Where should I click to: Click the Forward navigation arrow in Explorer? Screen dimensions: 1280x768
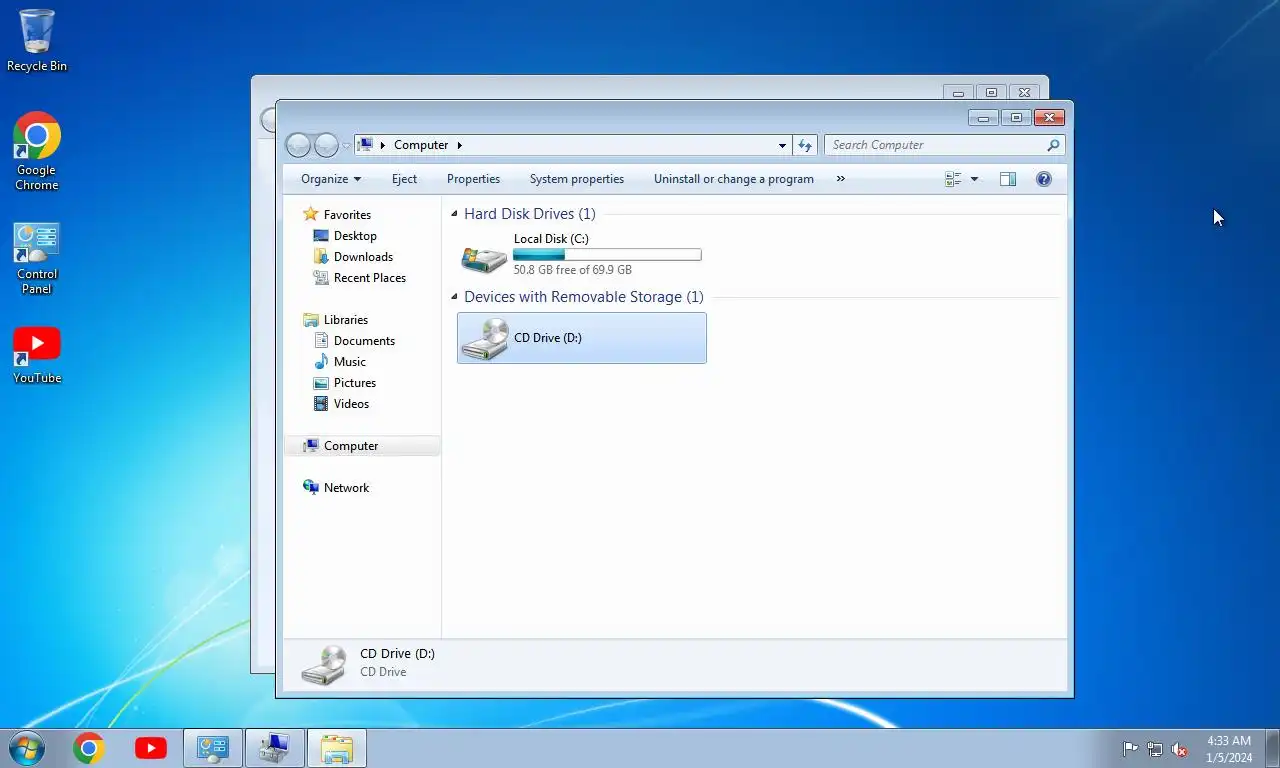[x=326, y=145]
